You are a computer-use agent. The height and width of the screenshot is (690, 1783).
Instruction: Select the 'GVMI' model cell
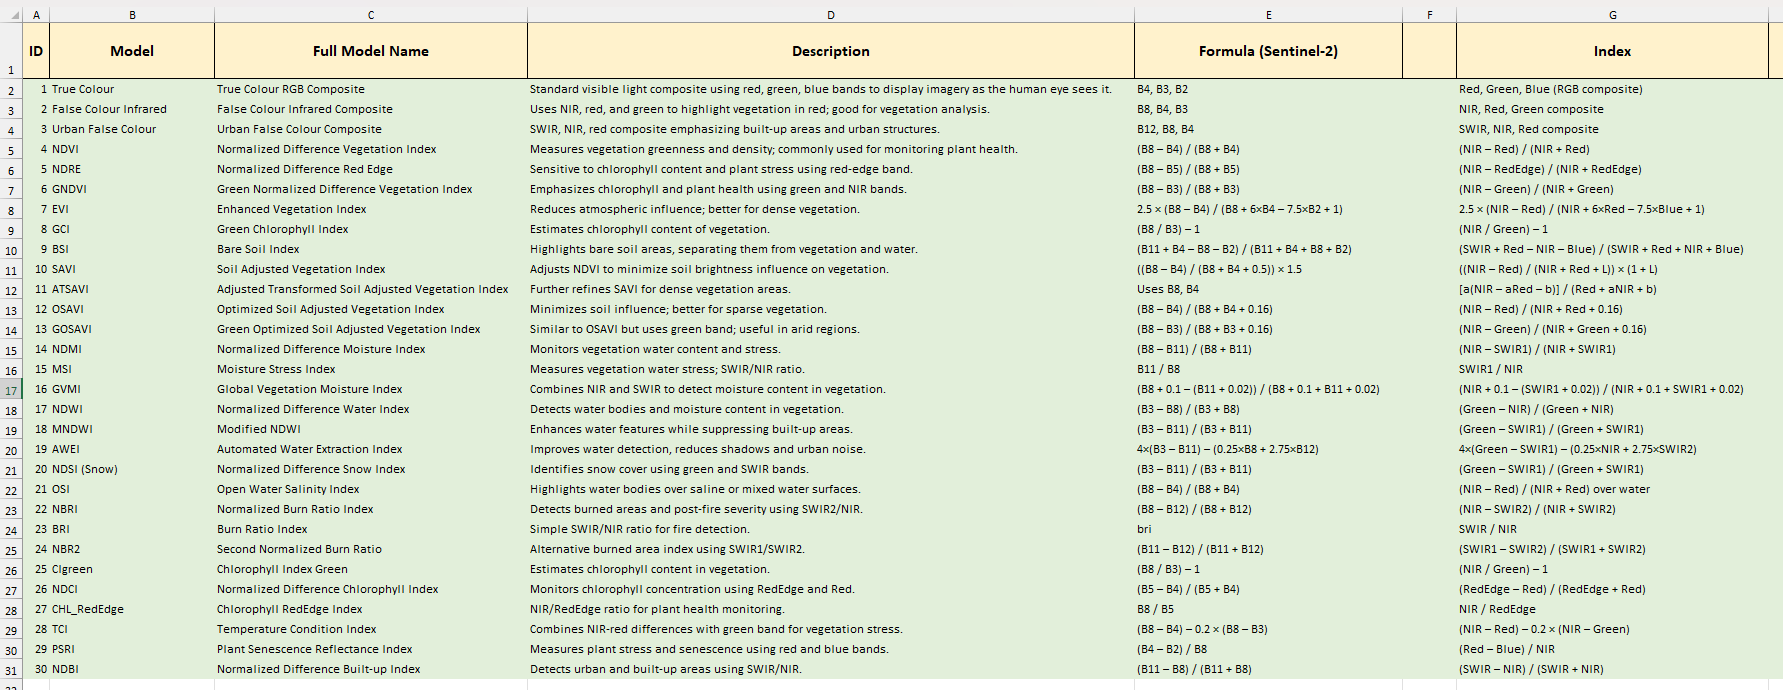132,389
